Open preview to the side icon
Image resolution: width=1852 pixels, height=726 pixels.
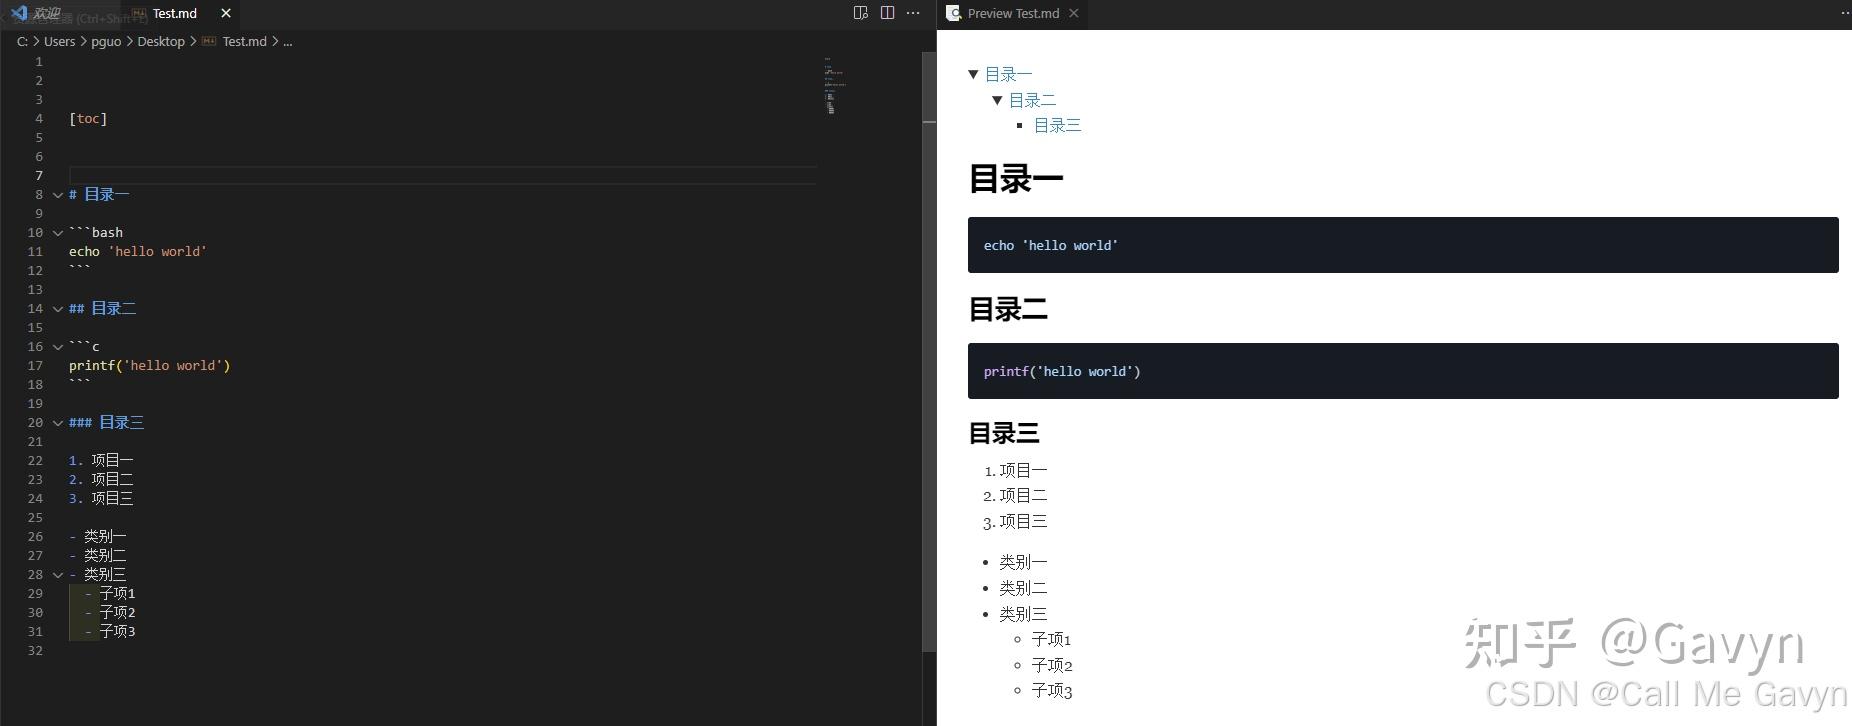pos(860,13)
